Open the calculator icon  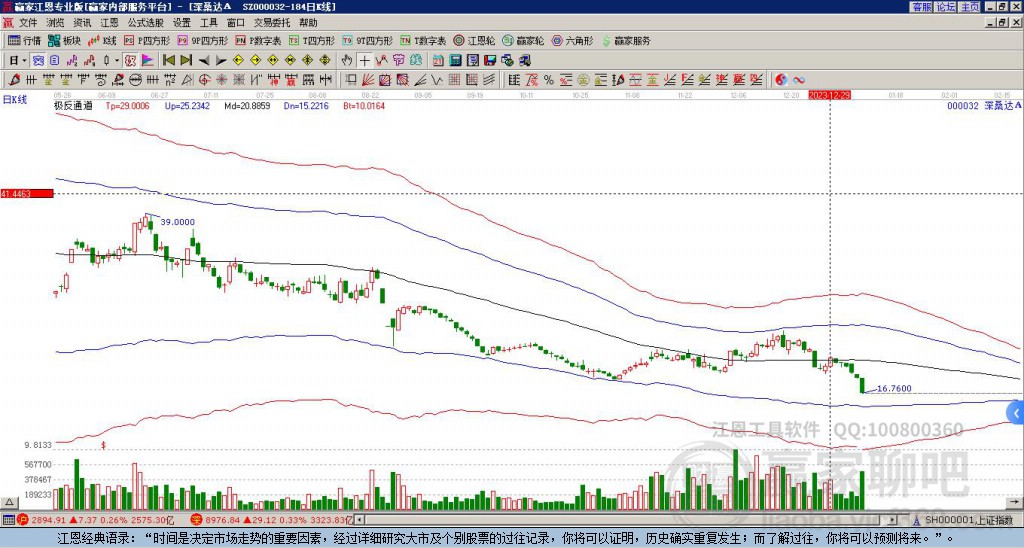pos(455,61)
